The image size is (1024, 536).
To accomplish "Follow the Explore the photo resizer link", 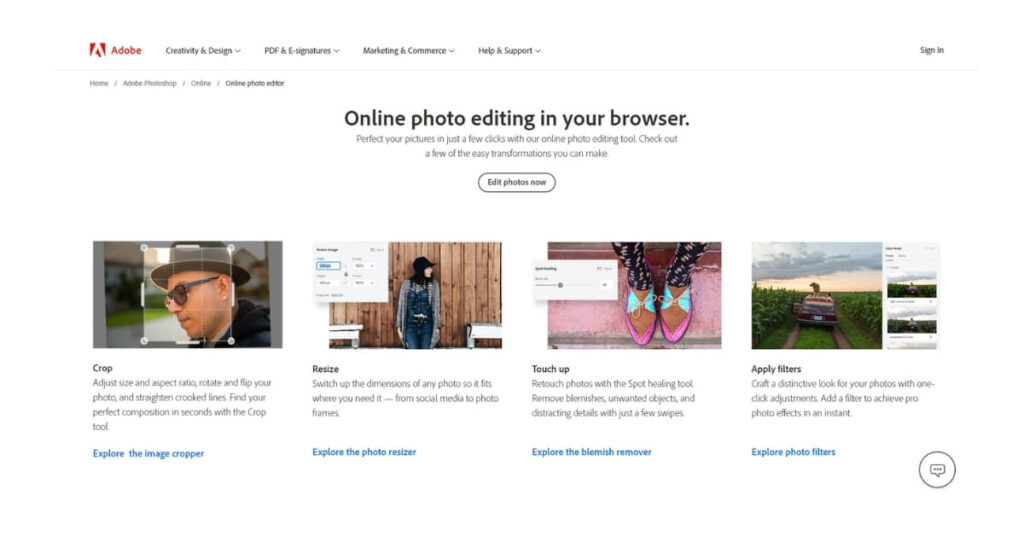I will pos(364,452).
